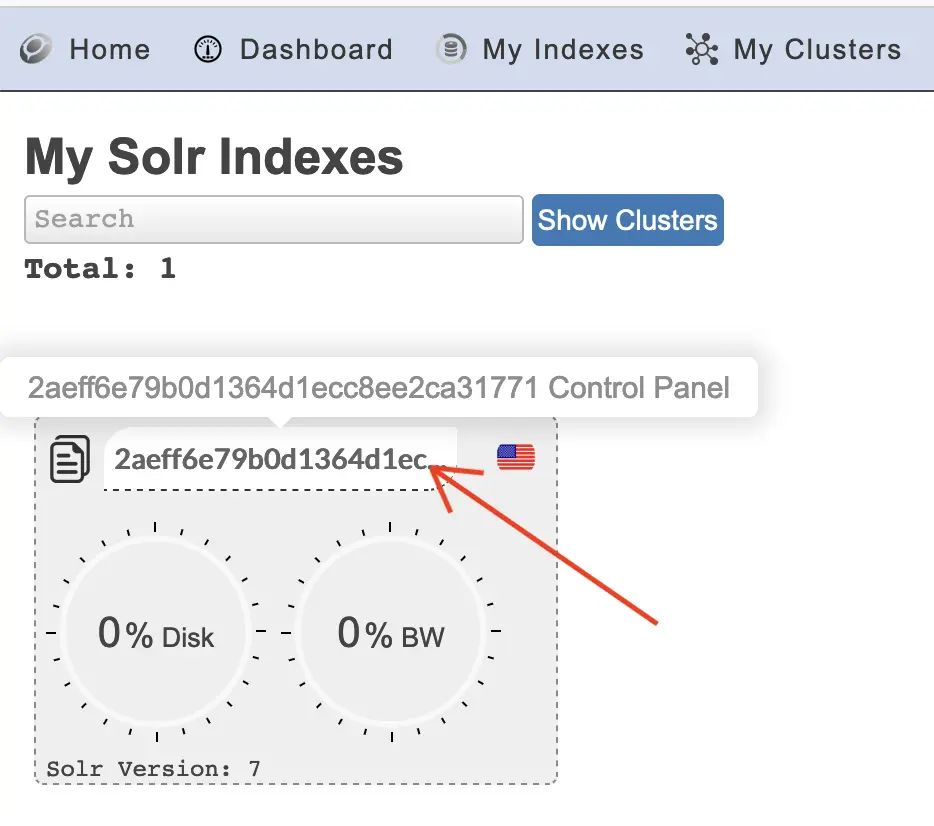This screenshot has height=826, width=934.
Task: Click the Dashboard gauge icon
Action: pyautogui.click(x=208, y=49)
